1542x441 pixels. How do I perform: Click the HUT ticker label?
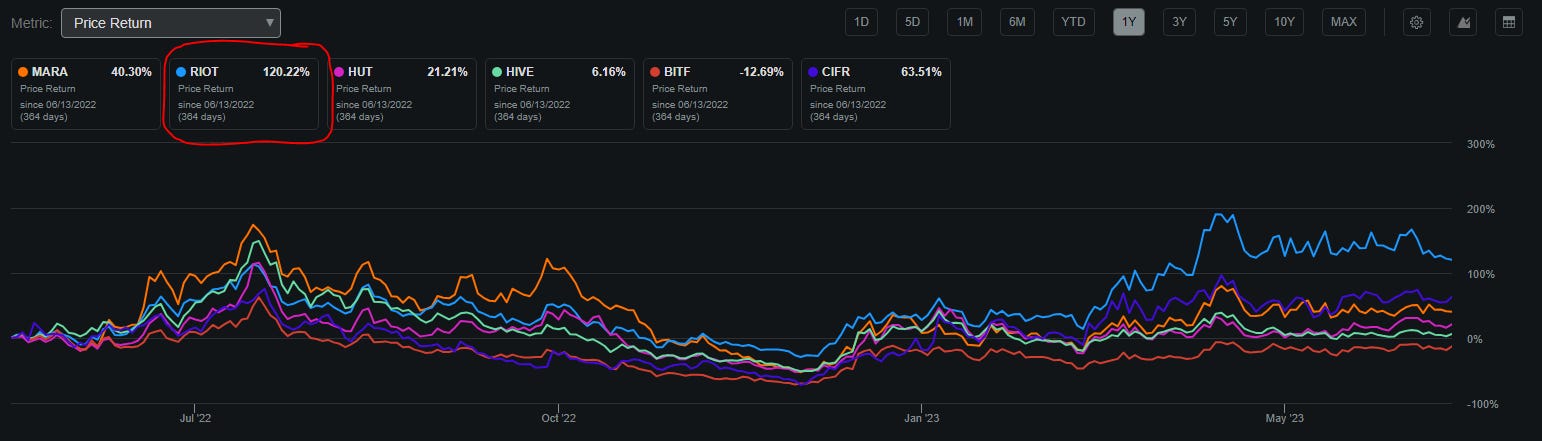[360, 73]
